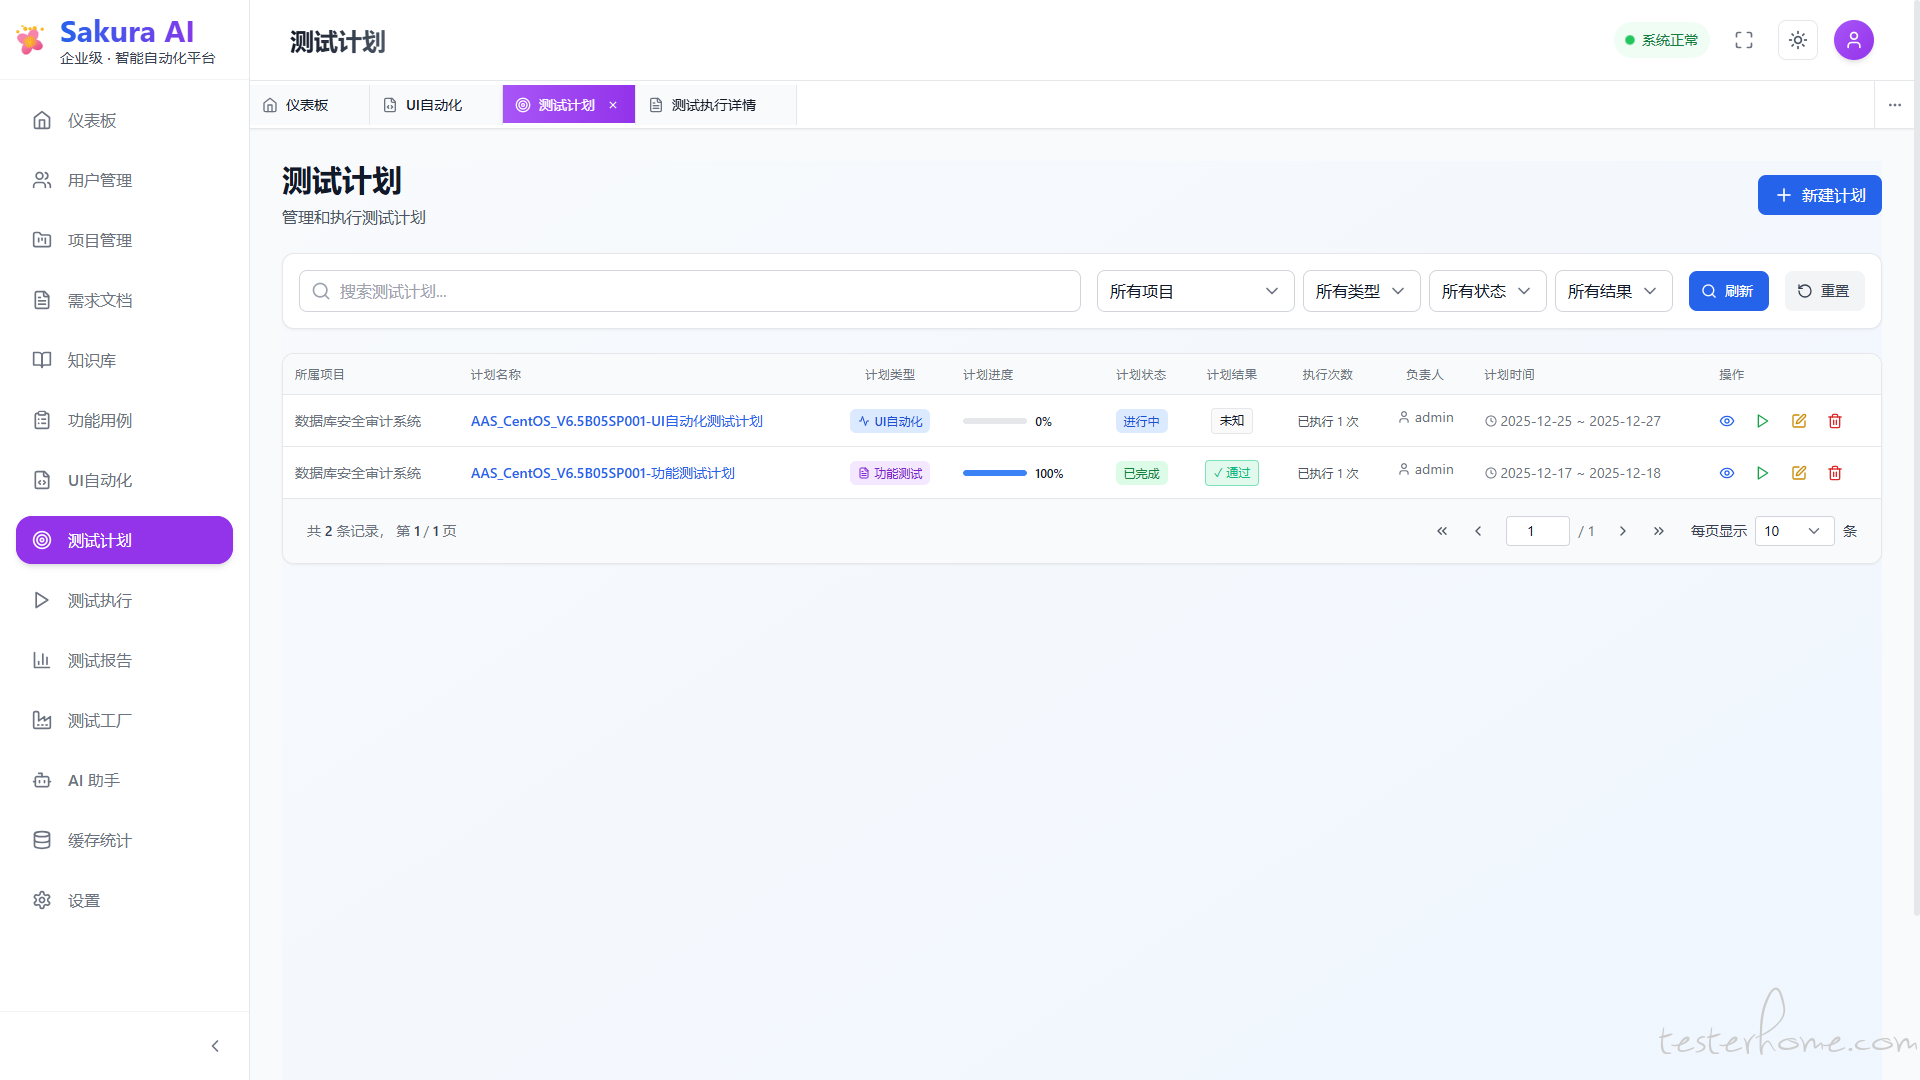Open the 所有状态 filter dropdown
Image resolution: width=1920 pixels, height=1080 pixels.
(x=1487, y=291)
